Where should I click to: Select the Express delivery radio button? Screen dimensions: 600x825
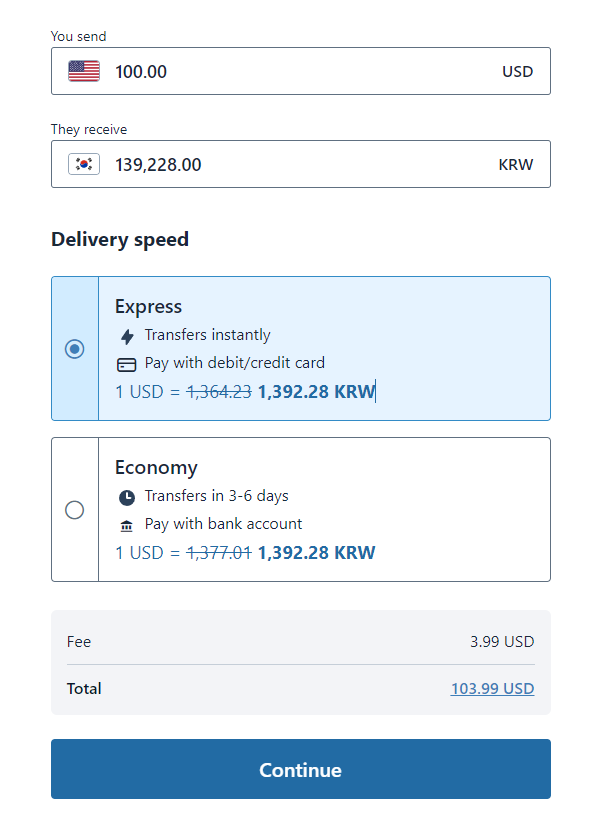74,349
